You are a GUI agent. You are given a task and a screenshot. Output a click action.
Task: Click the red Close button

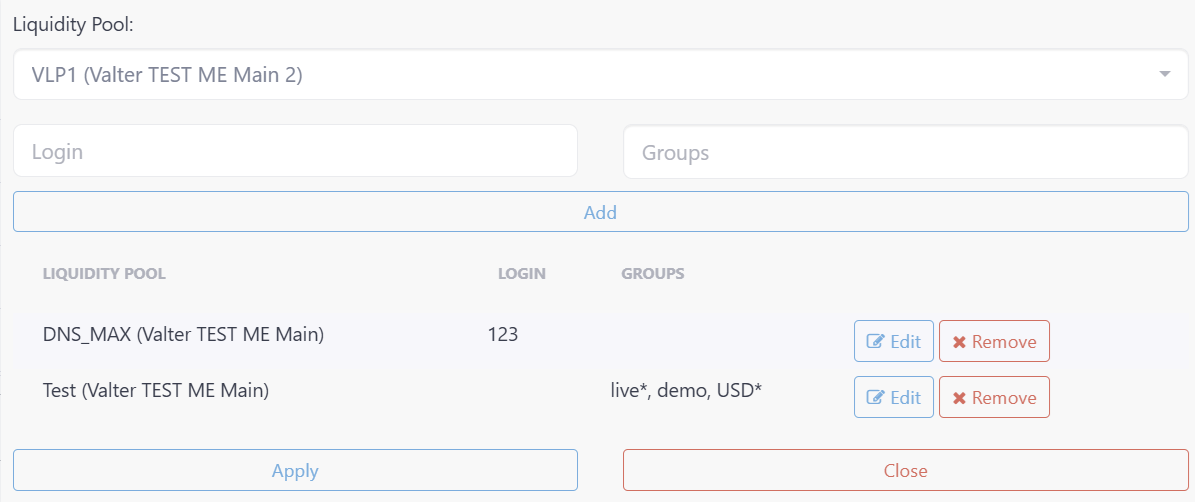(905, 470)
